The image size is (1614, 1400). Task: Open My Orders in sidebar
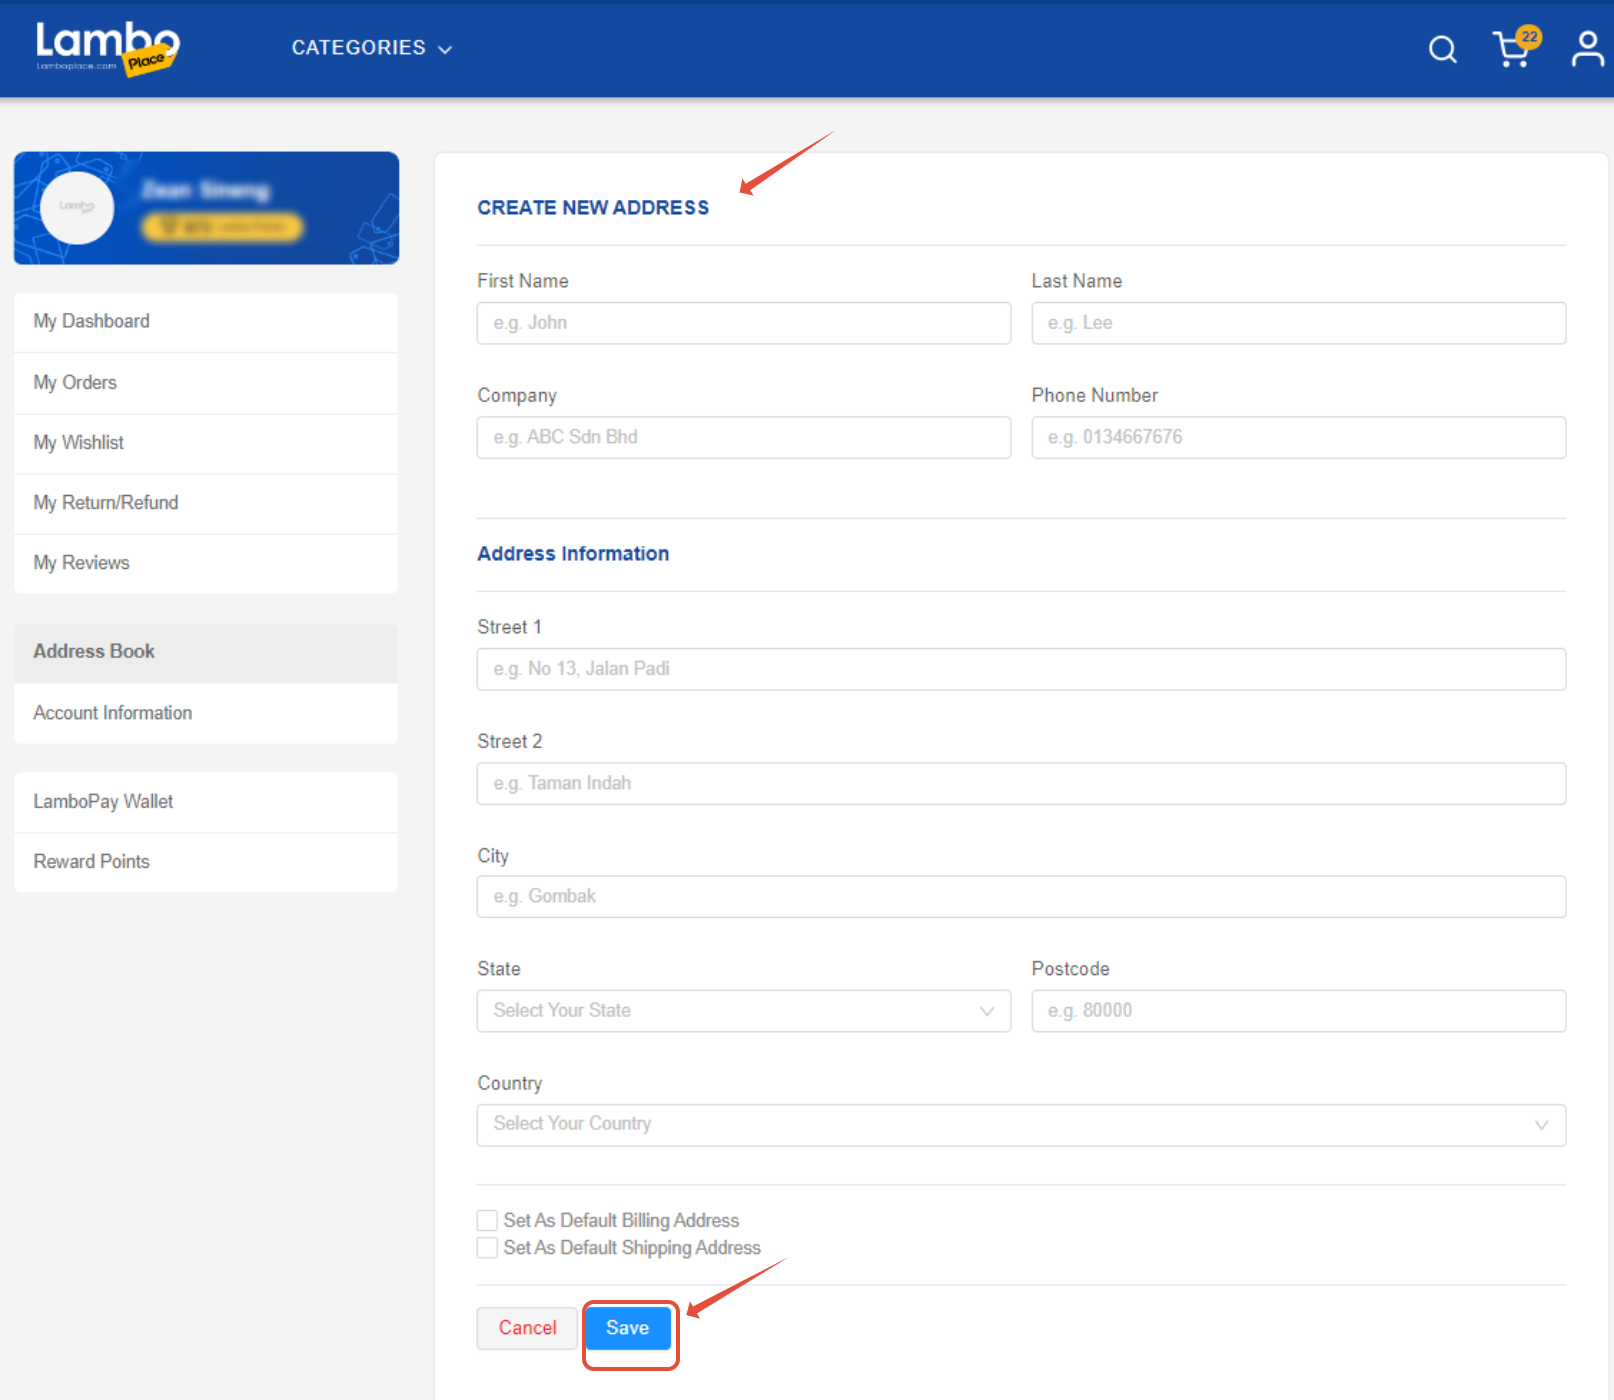pos(206,383)
